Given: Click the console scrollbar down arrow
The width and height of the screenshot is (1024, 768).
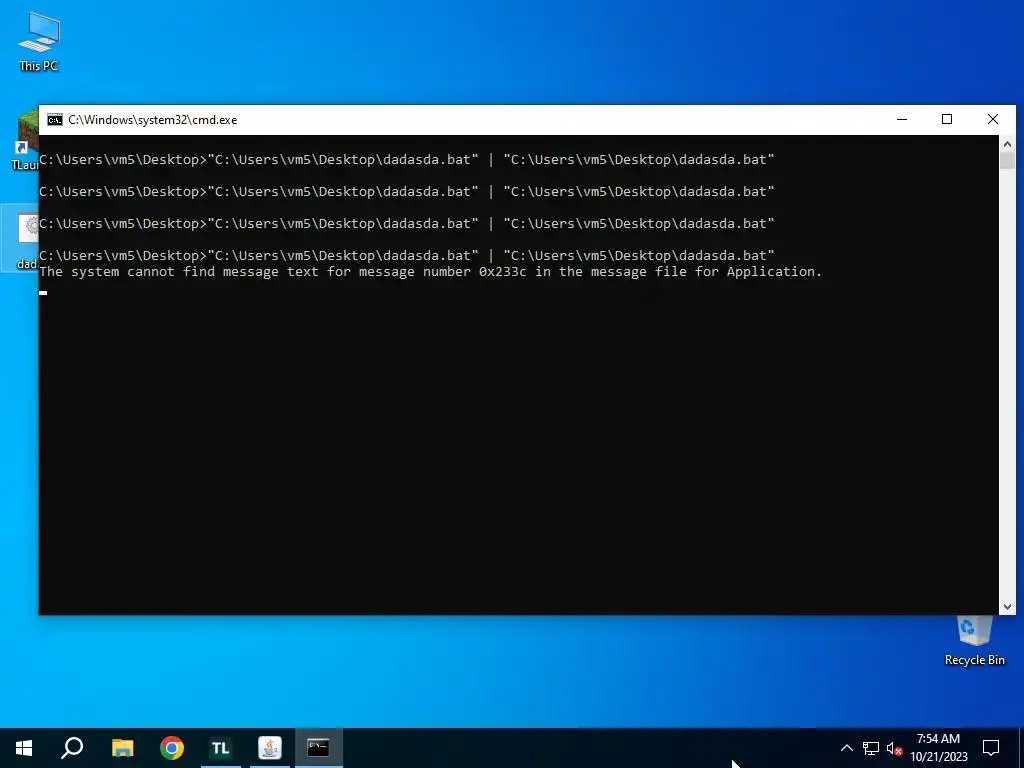Looking at the screenshot, I should 1007,607.
